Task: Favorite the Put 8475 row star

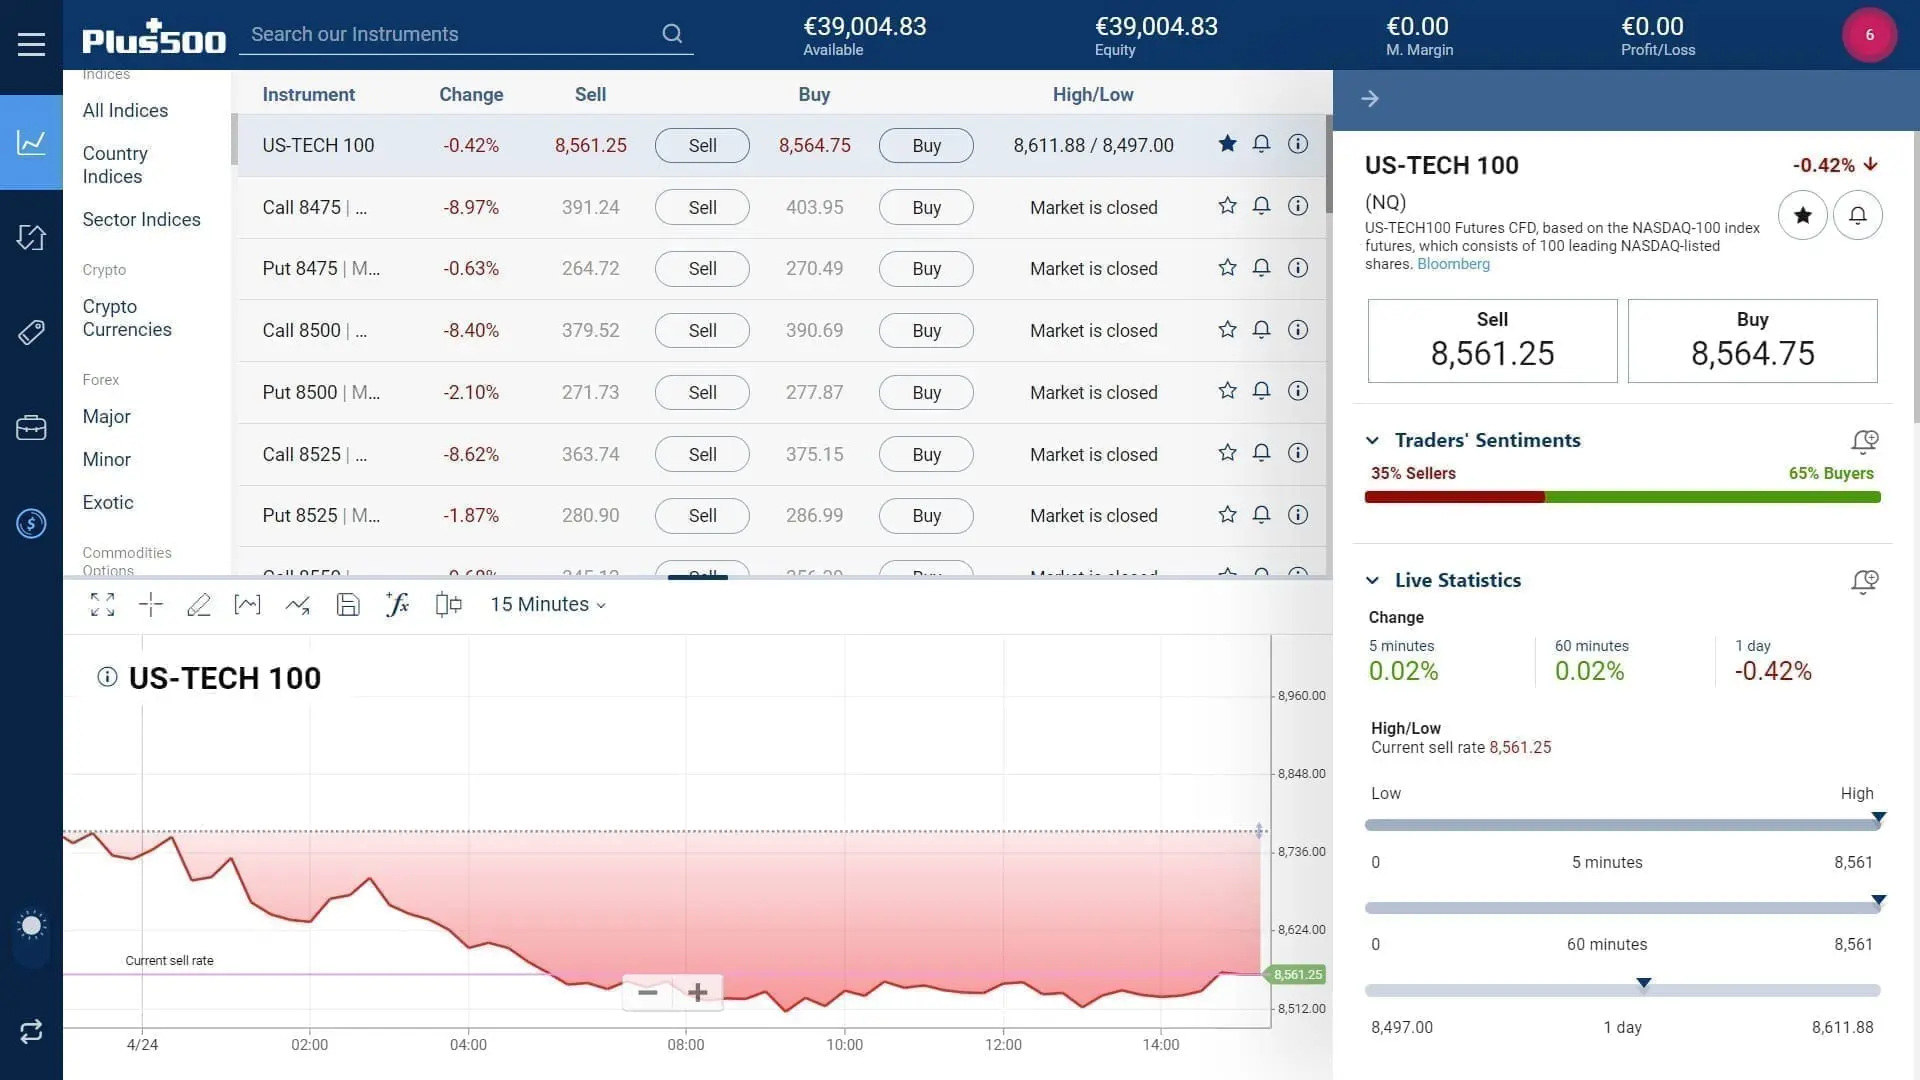Action: coord(1227,268)
